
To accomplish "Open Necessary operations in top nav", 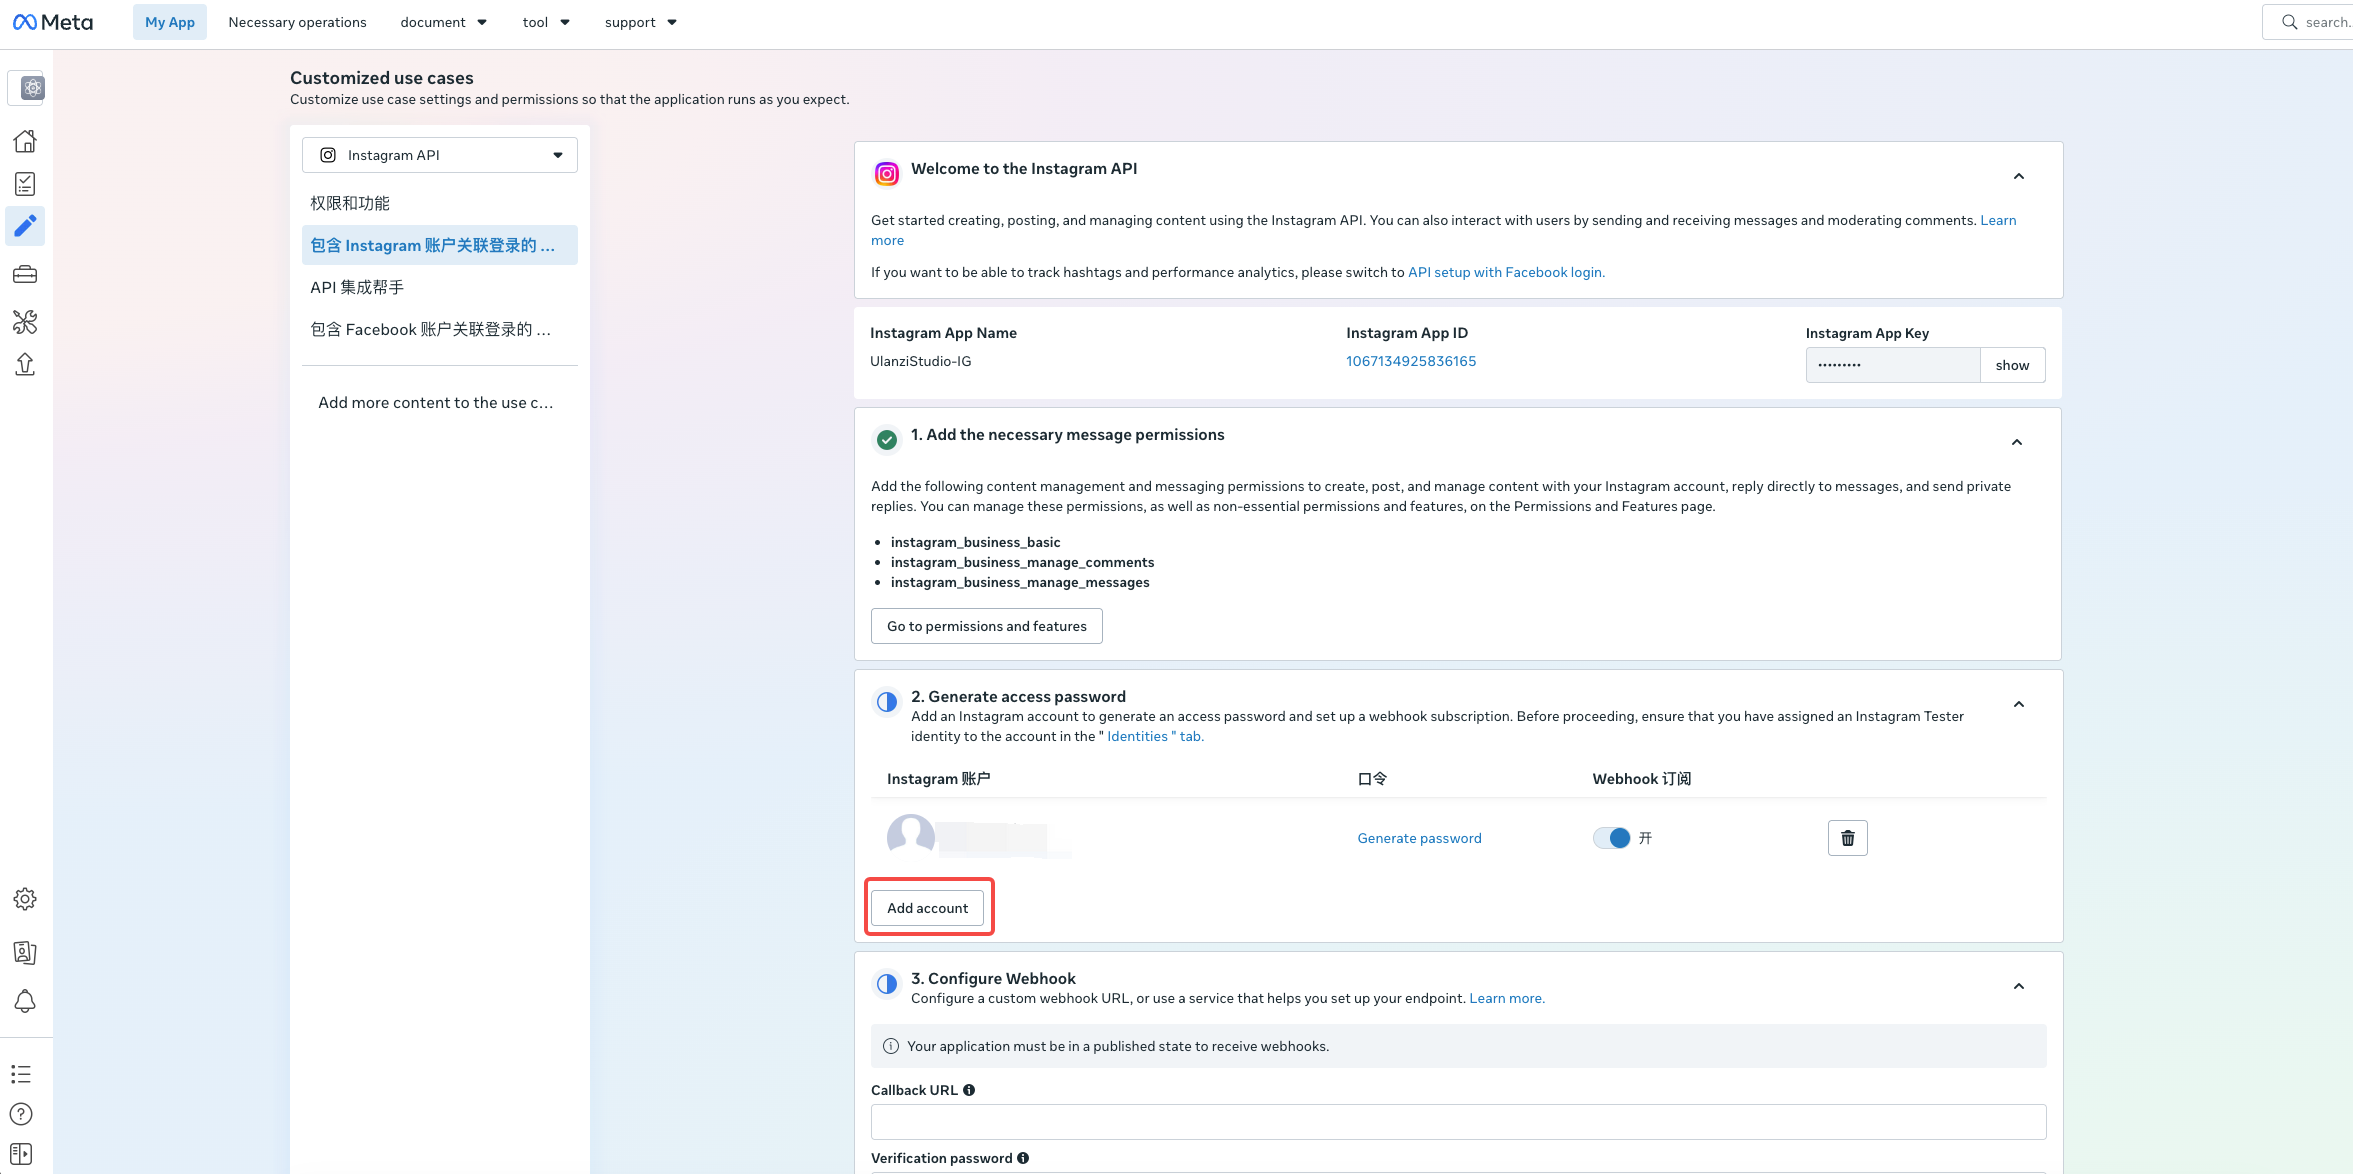I will click(x=297, y=22).
